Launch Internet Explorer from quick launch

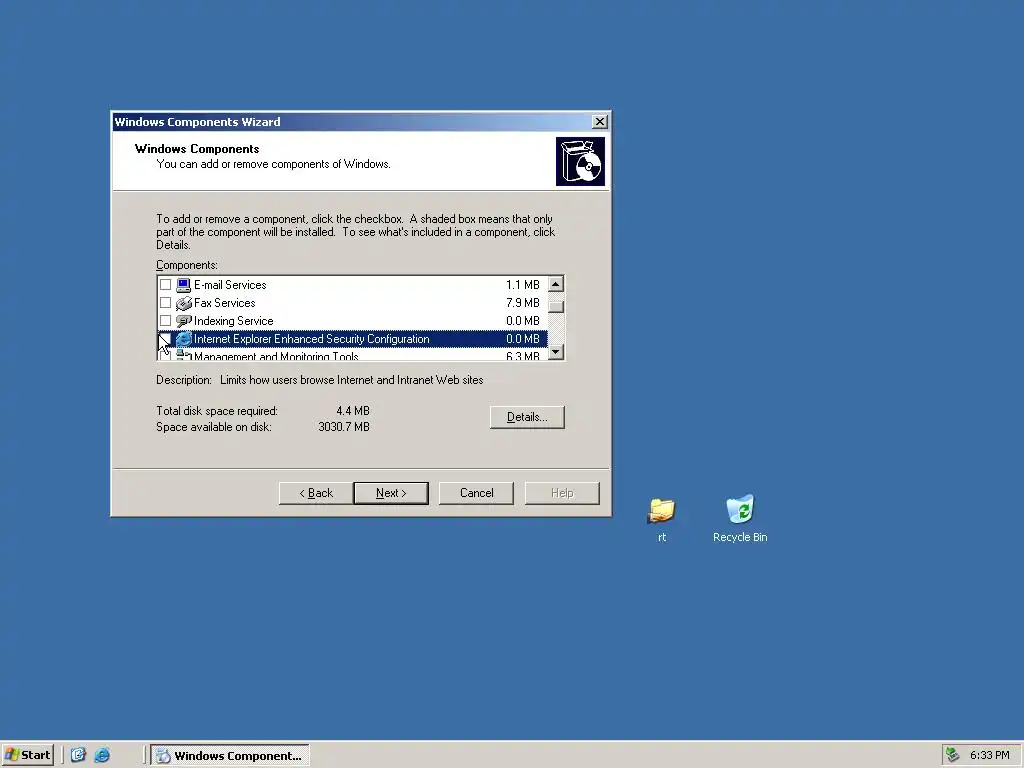102,755
